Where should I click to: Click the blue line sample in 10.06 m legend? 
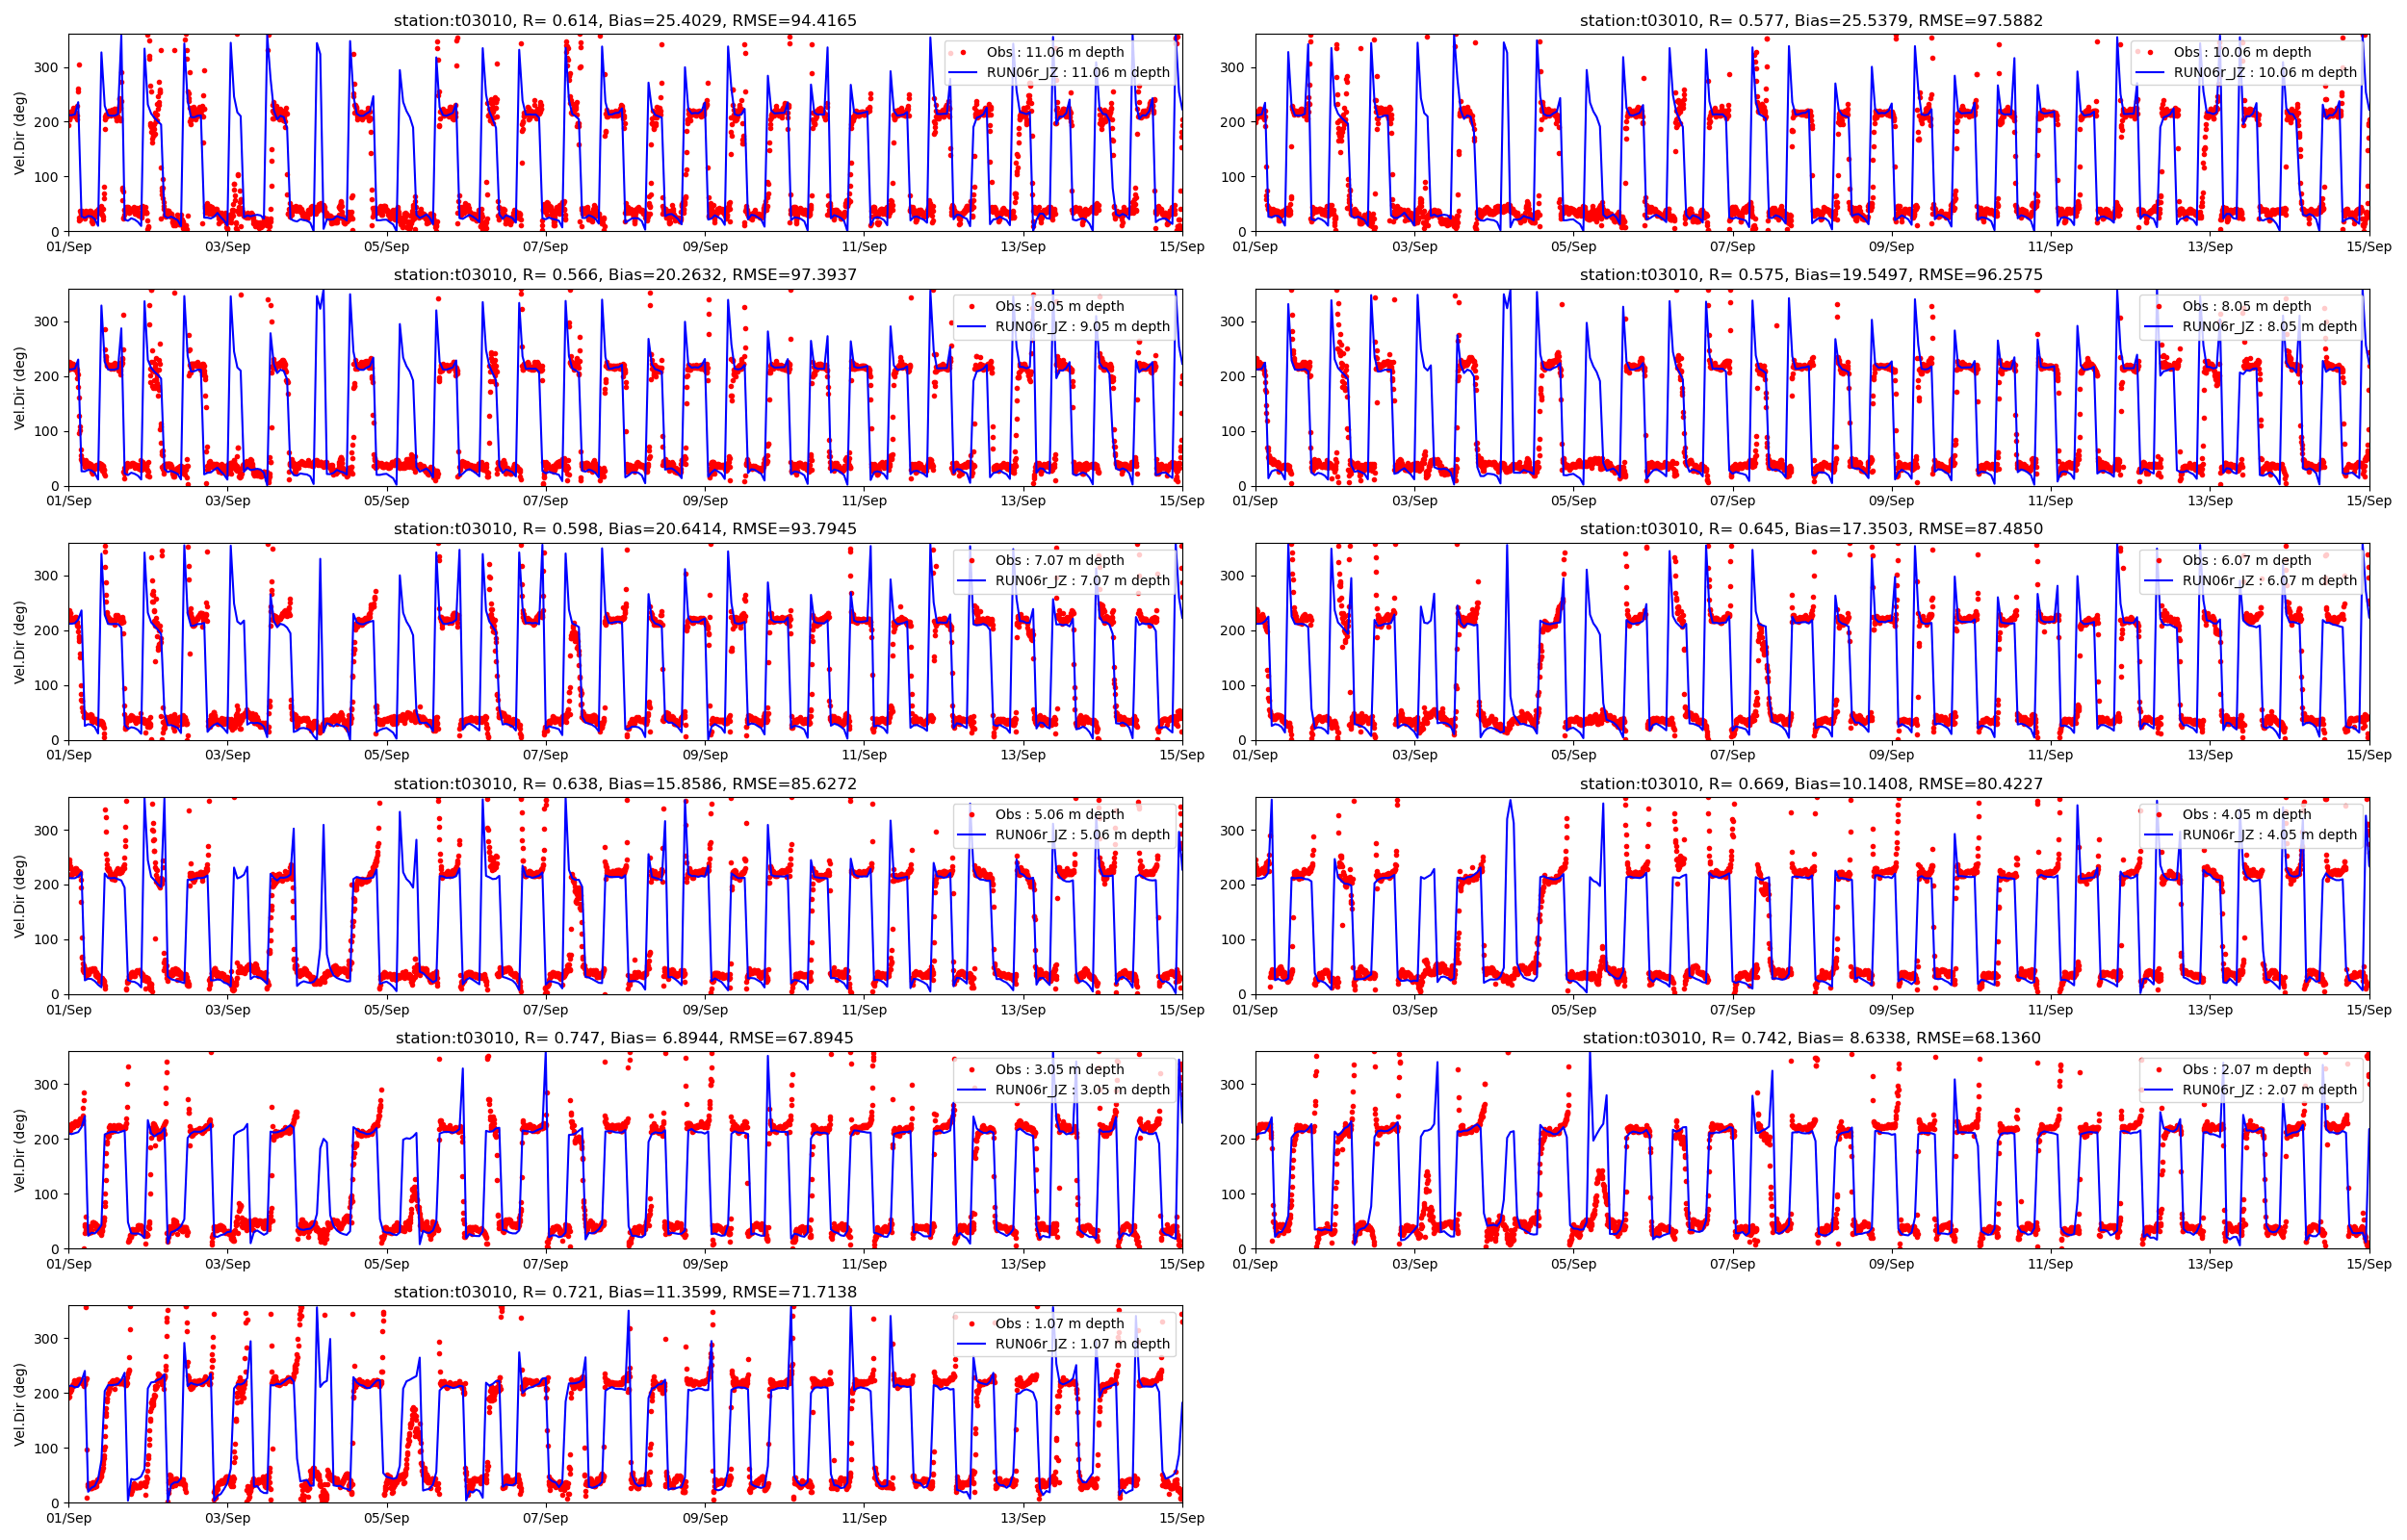[x=2149, y=73]
